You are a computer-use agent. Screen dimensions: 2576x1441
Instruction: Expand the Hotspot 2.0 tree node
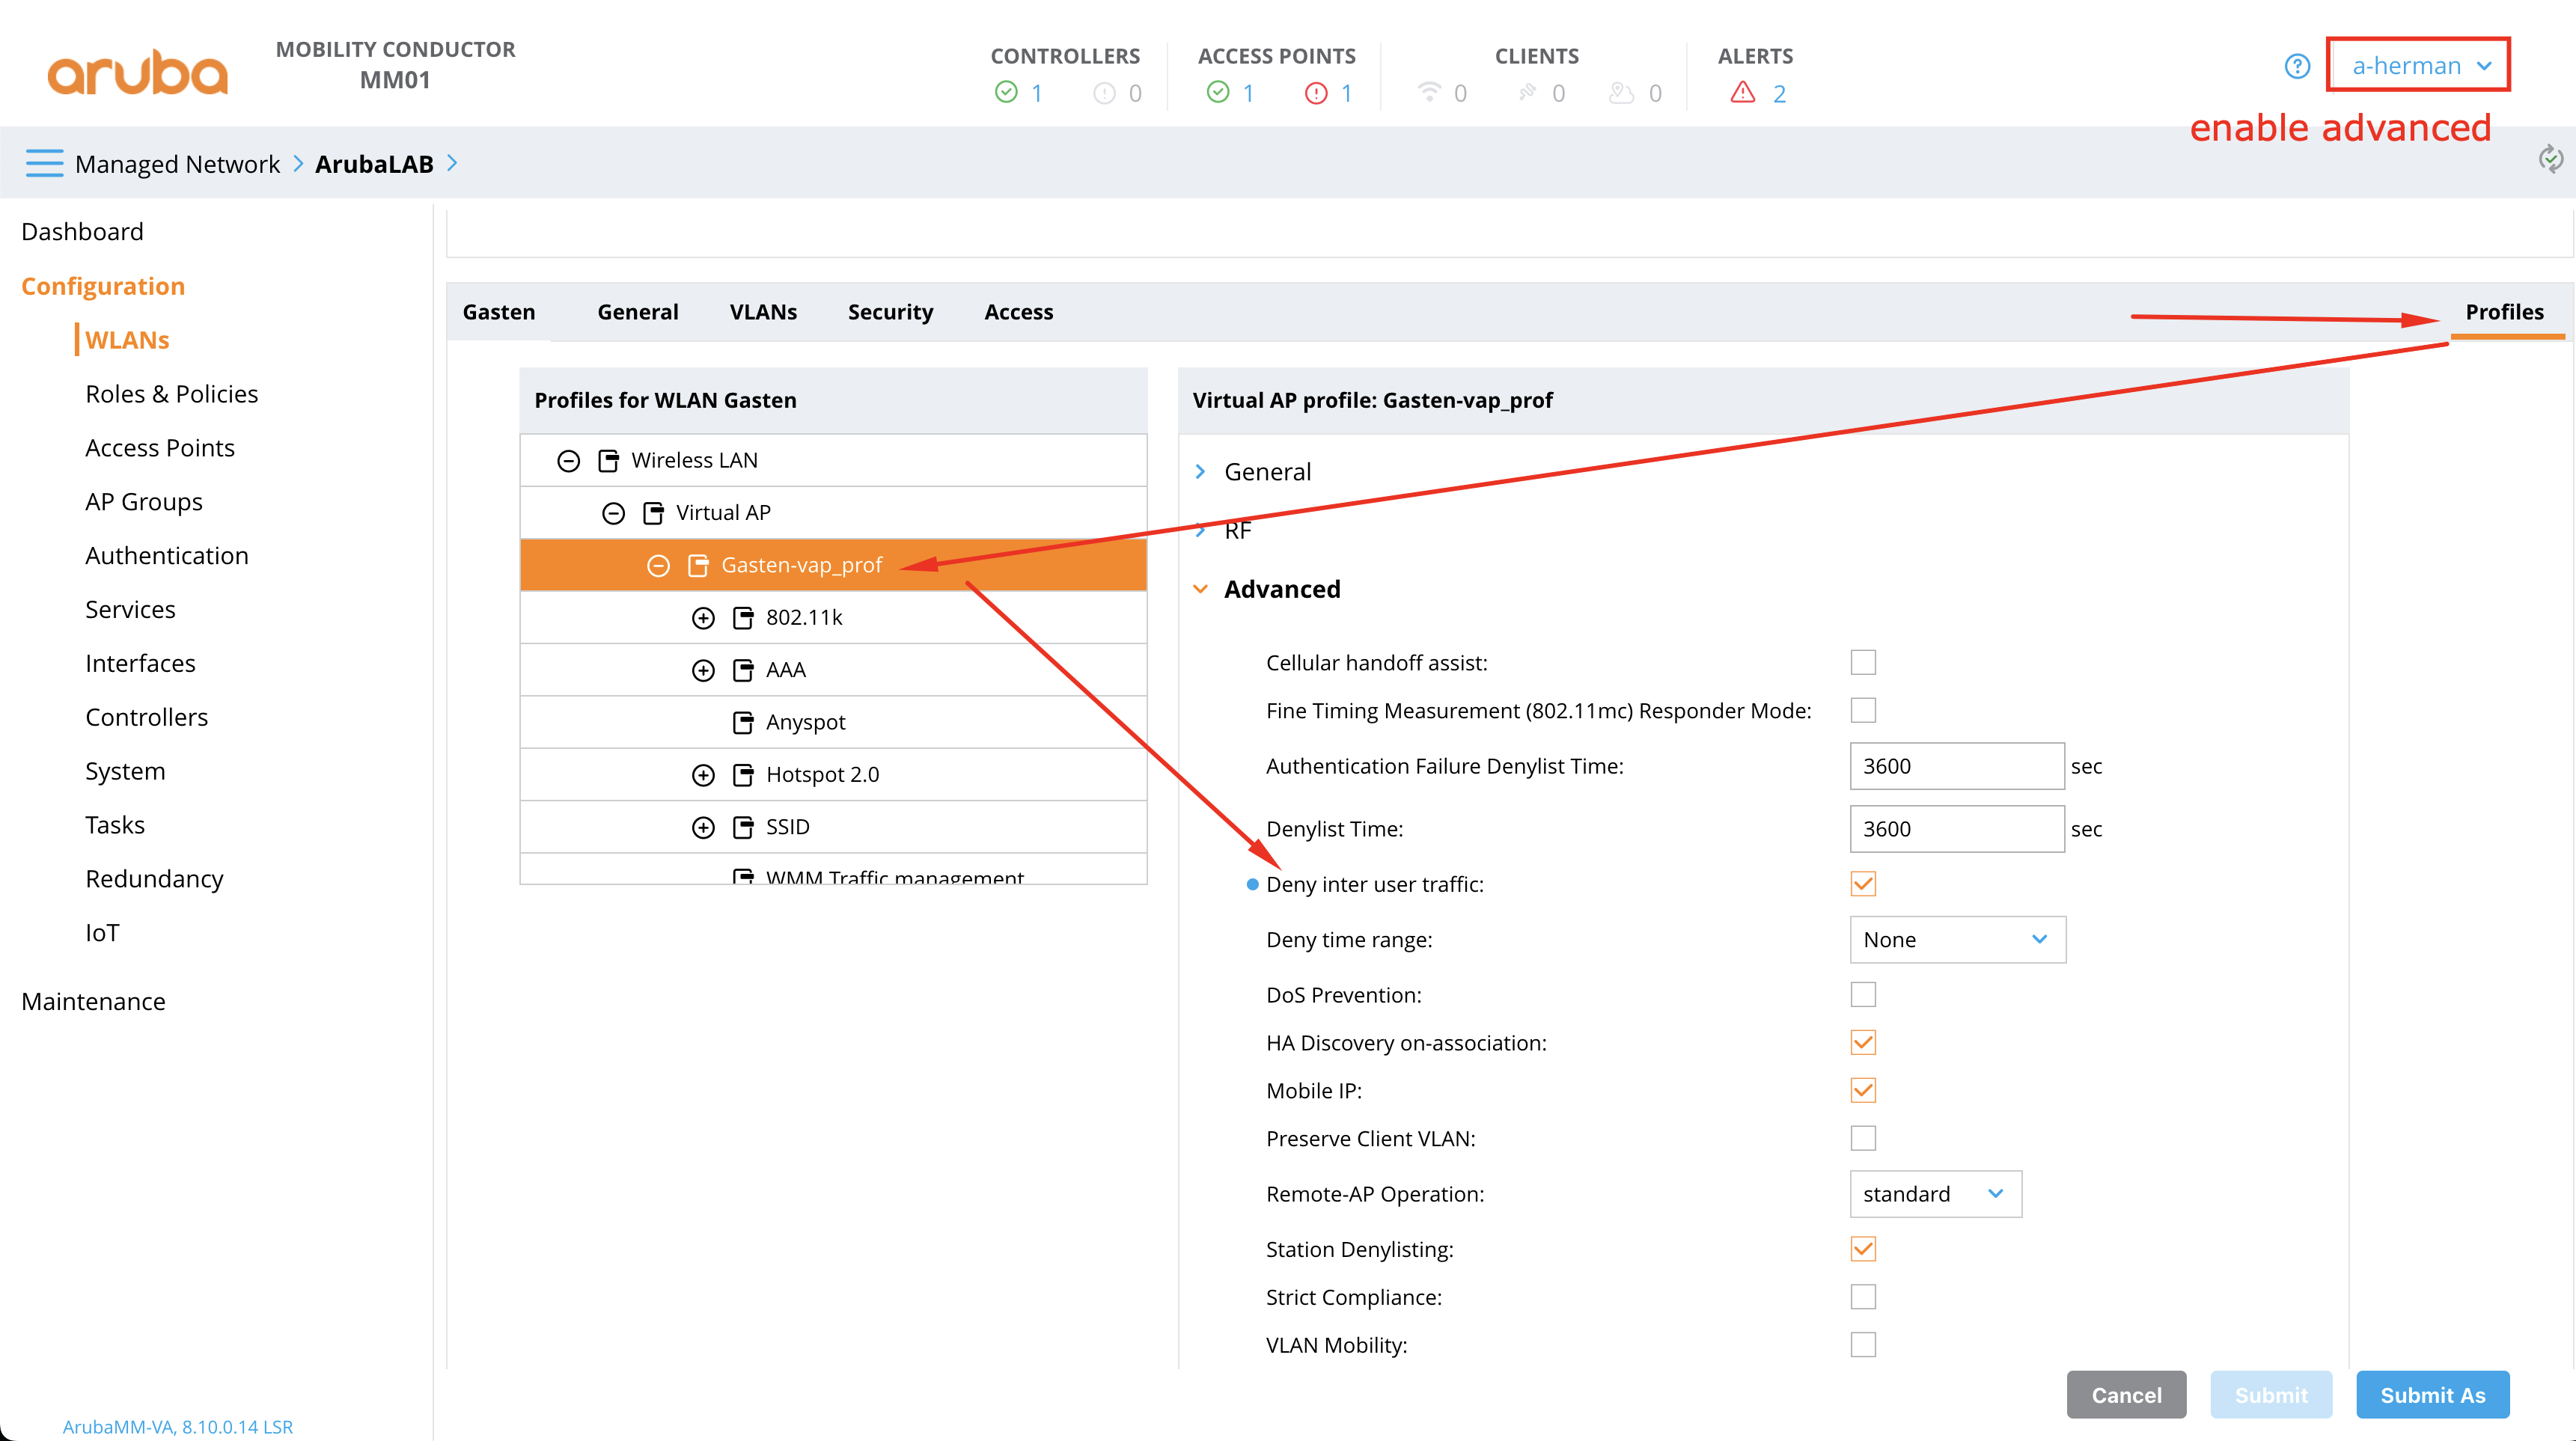click(703, 775)
